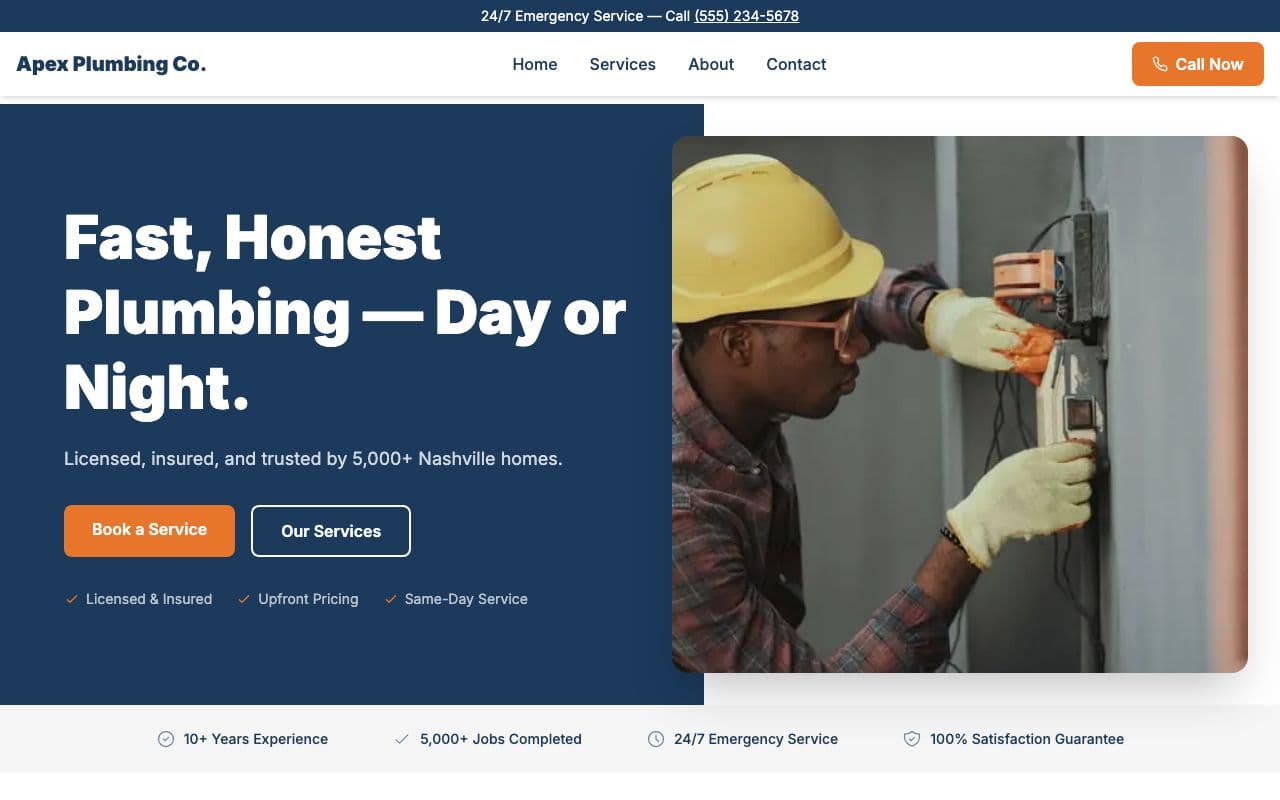This screenshot has height=800, width=1280.
Task: Click the phone icon in Call Now button
Action: 1160,63
